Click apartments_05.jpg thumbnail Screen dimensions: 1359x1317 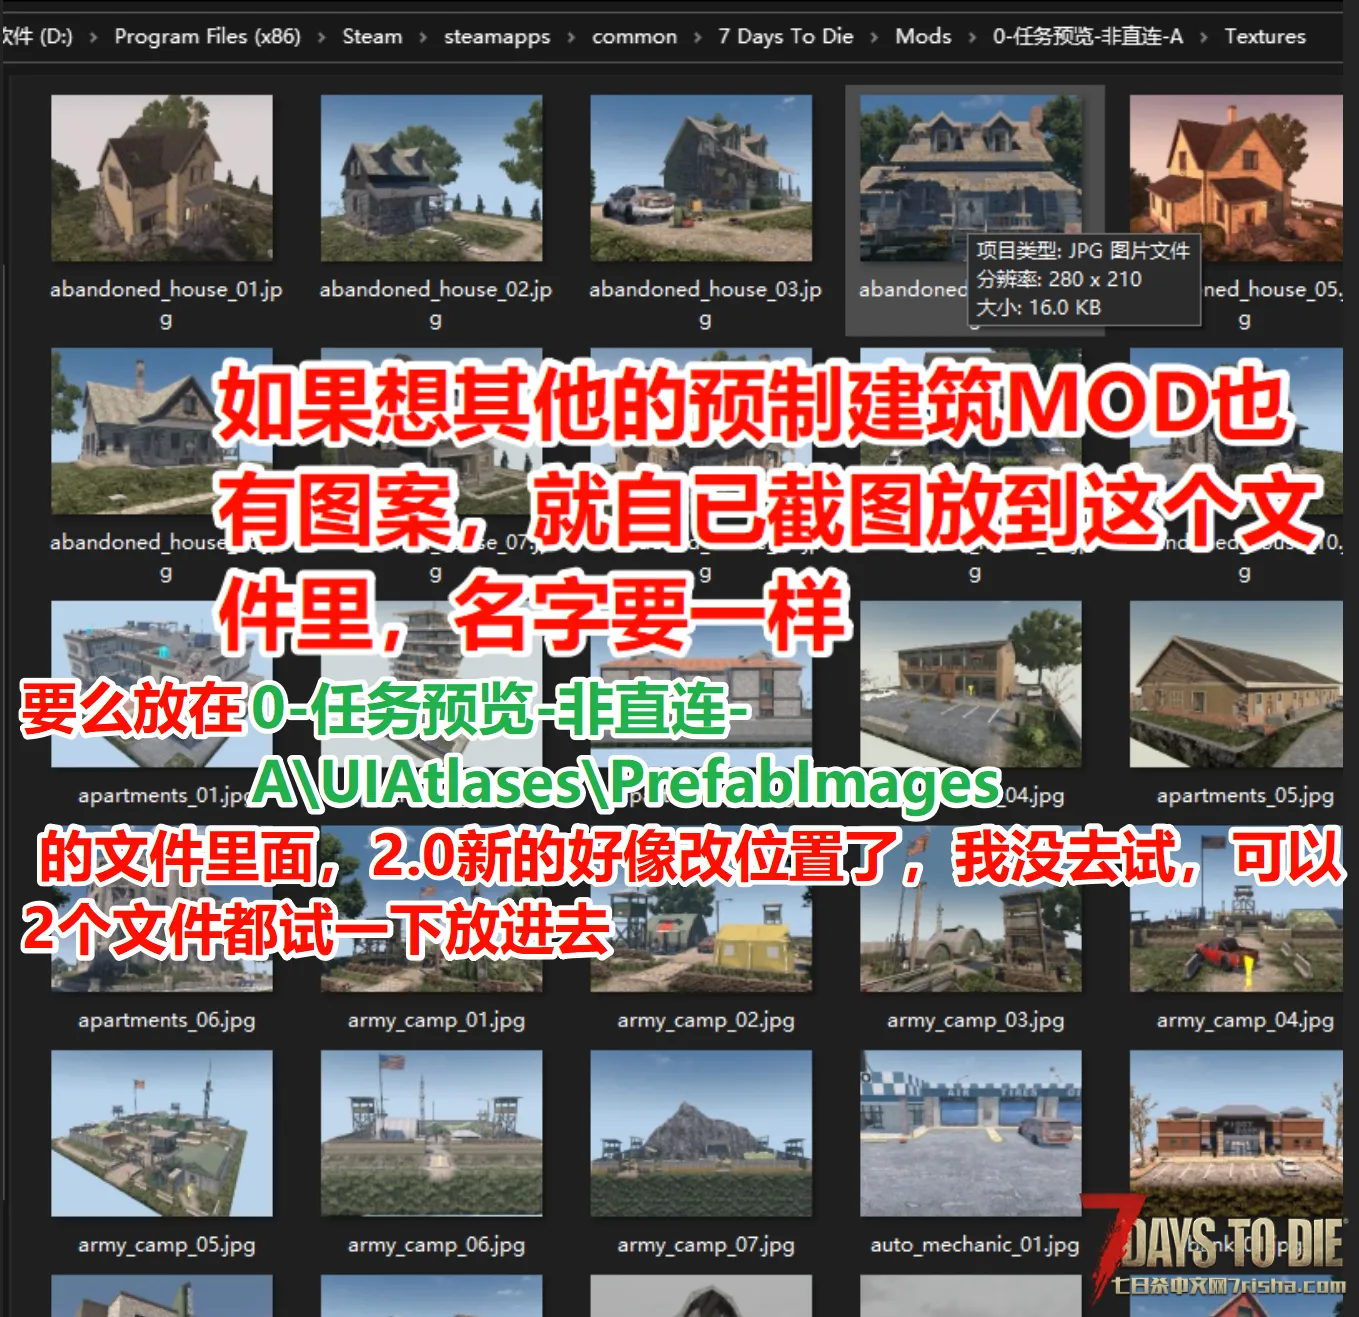[1236, 684]
